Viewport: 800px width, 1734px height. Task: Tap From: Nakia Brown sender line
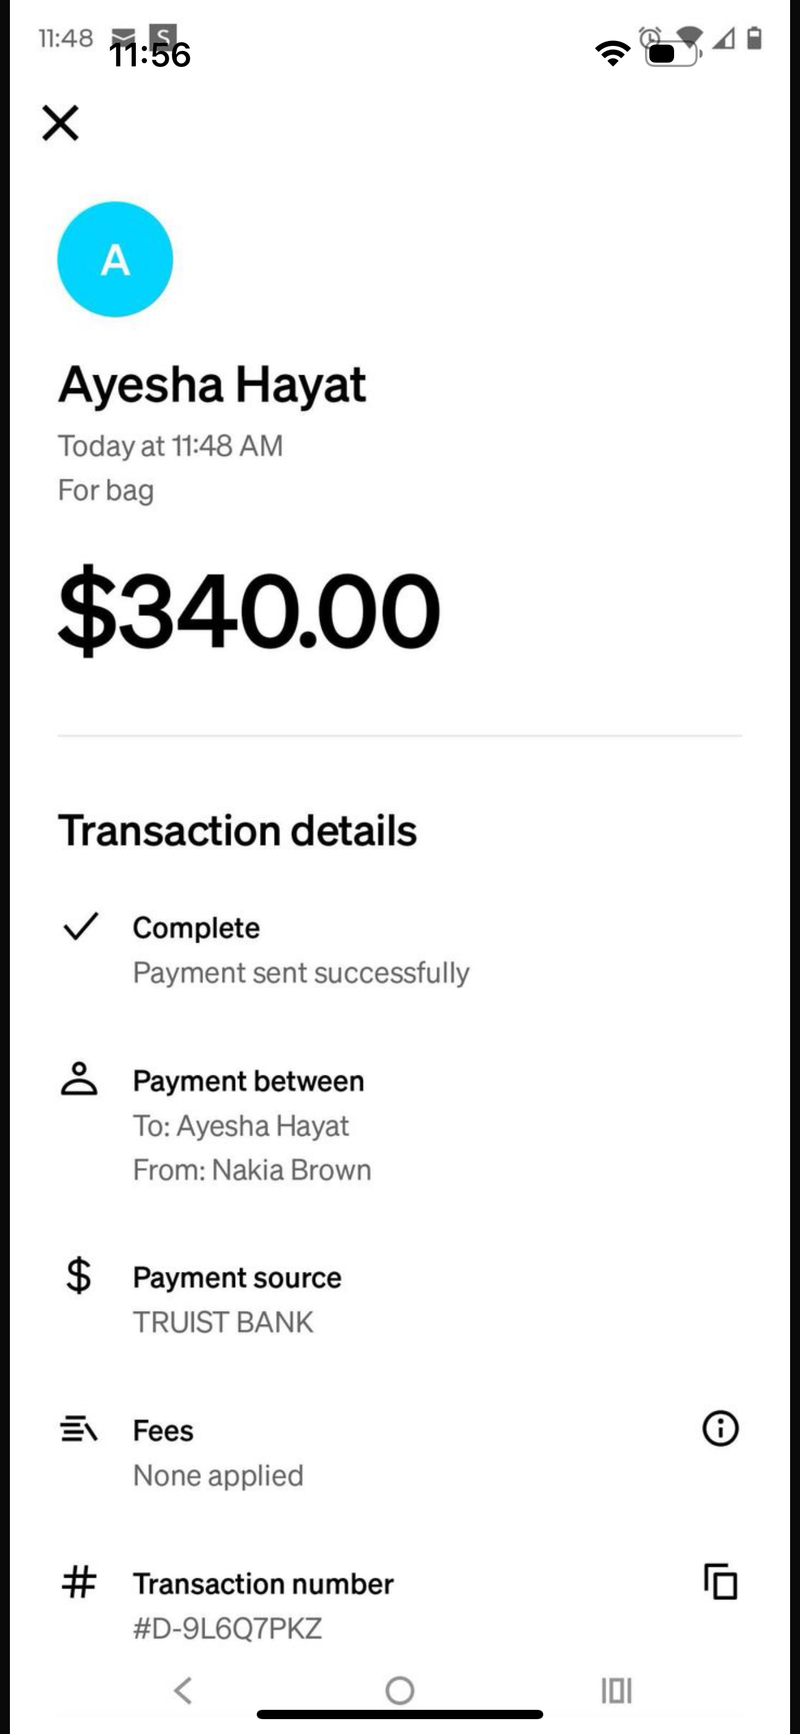[x=252, y=1170]
